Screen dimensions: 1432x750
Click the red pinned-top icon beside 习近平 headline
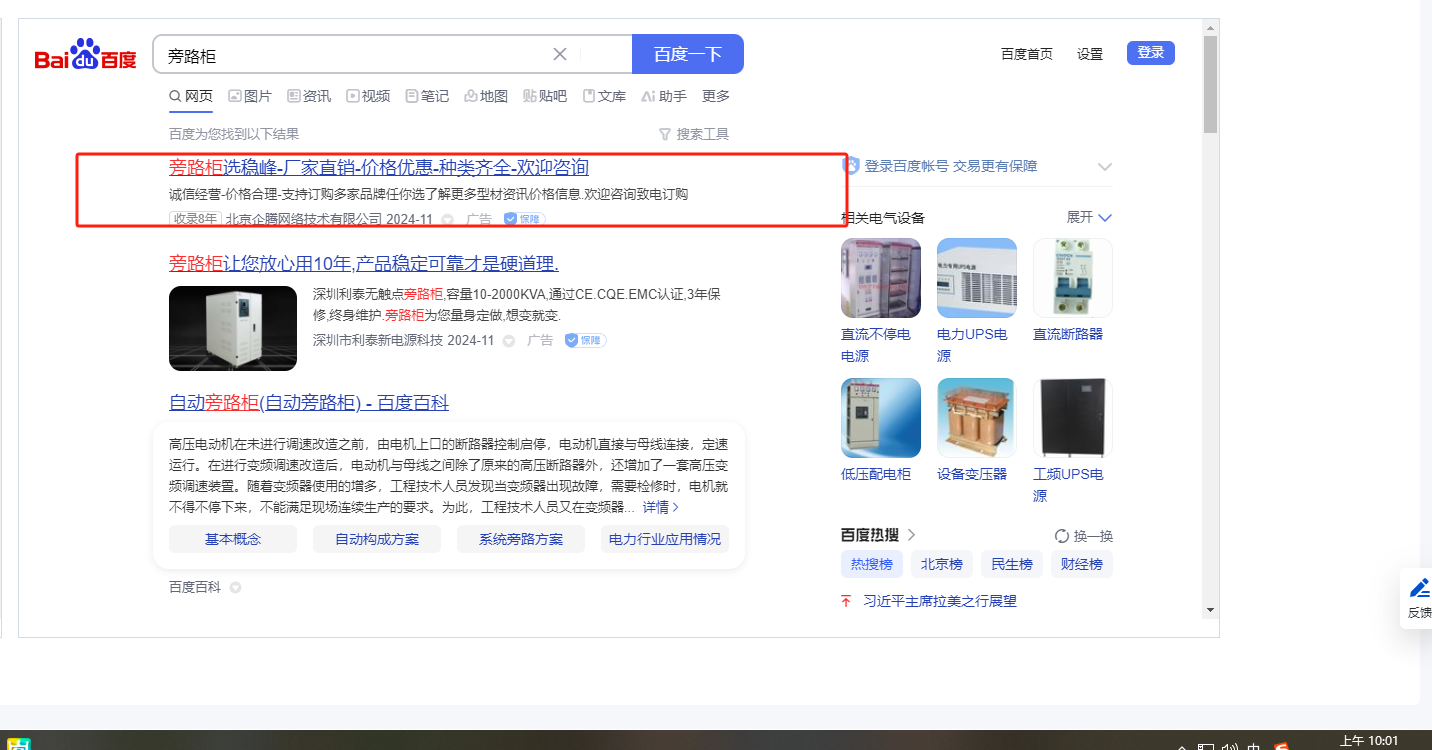(846, 601)
